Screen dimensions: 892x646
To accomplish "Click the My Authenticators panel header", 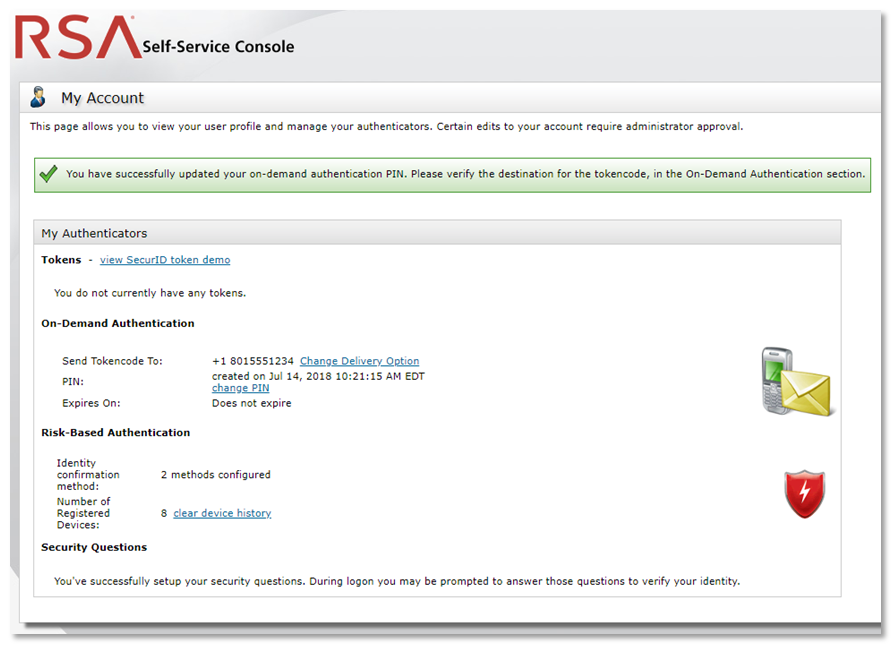I will pyautogui.click(x=94, y=233).
